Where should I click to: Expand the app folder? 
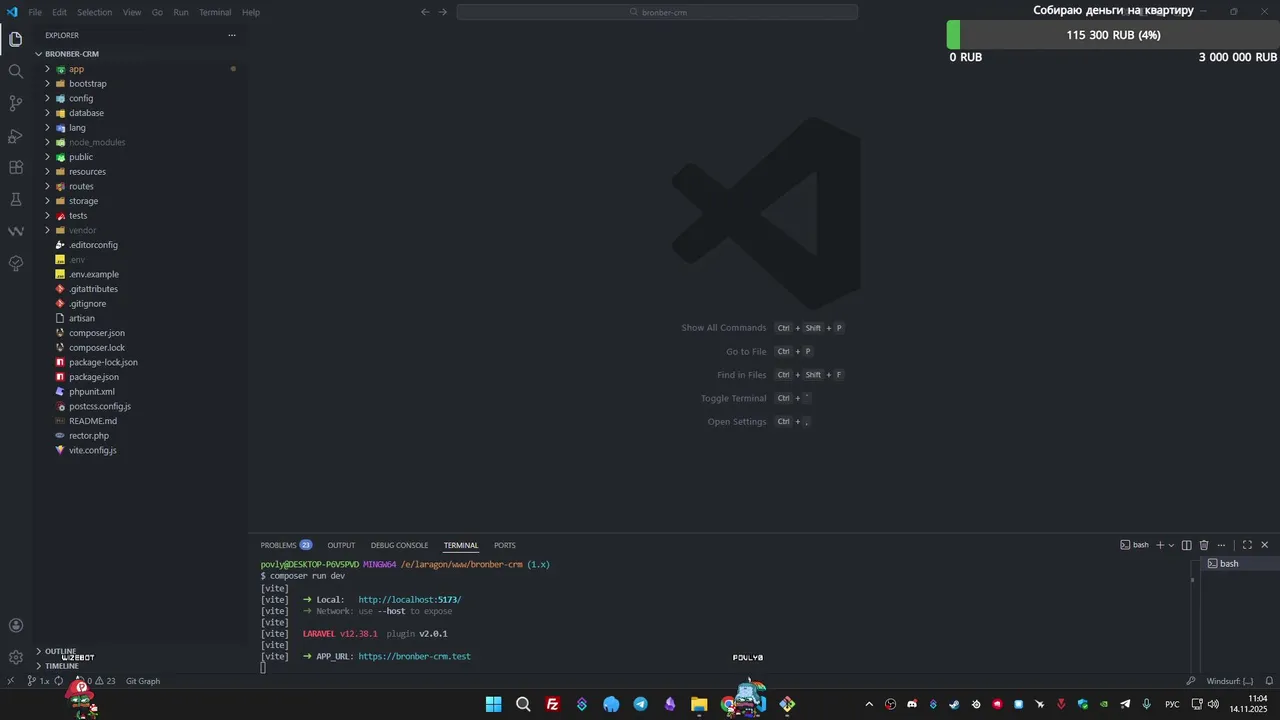[47, 69]
